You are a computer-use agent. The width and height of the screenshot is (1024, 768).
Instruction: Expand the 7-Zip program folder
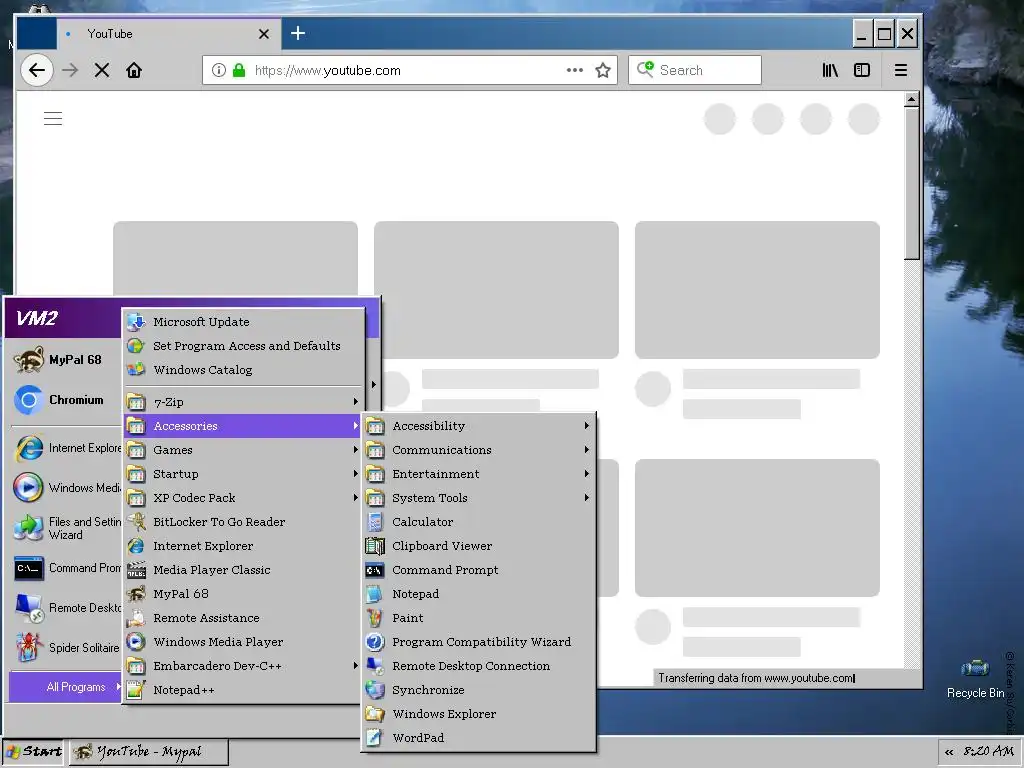point(243,402)
